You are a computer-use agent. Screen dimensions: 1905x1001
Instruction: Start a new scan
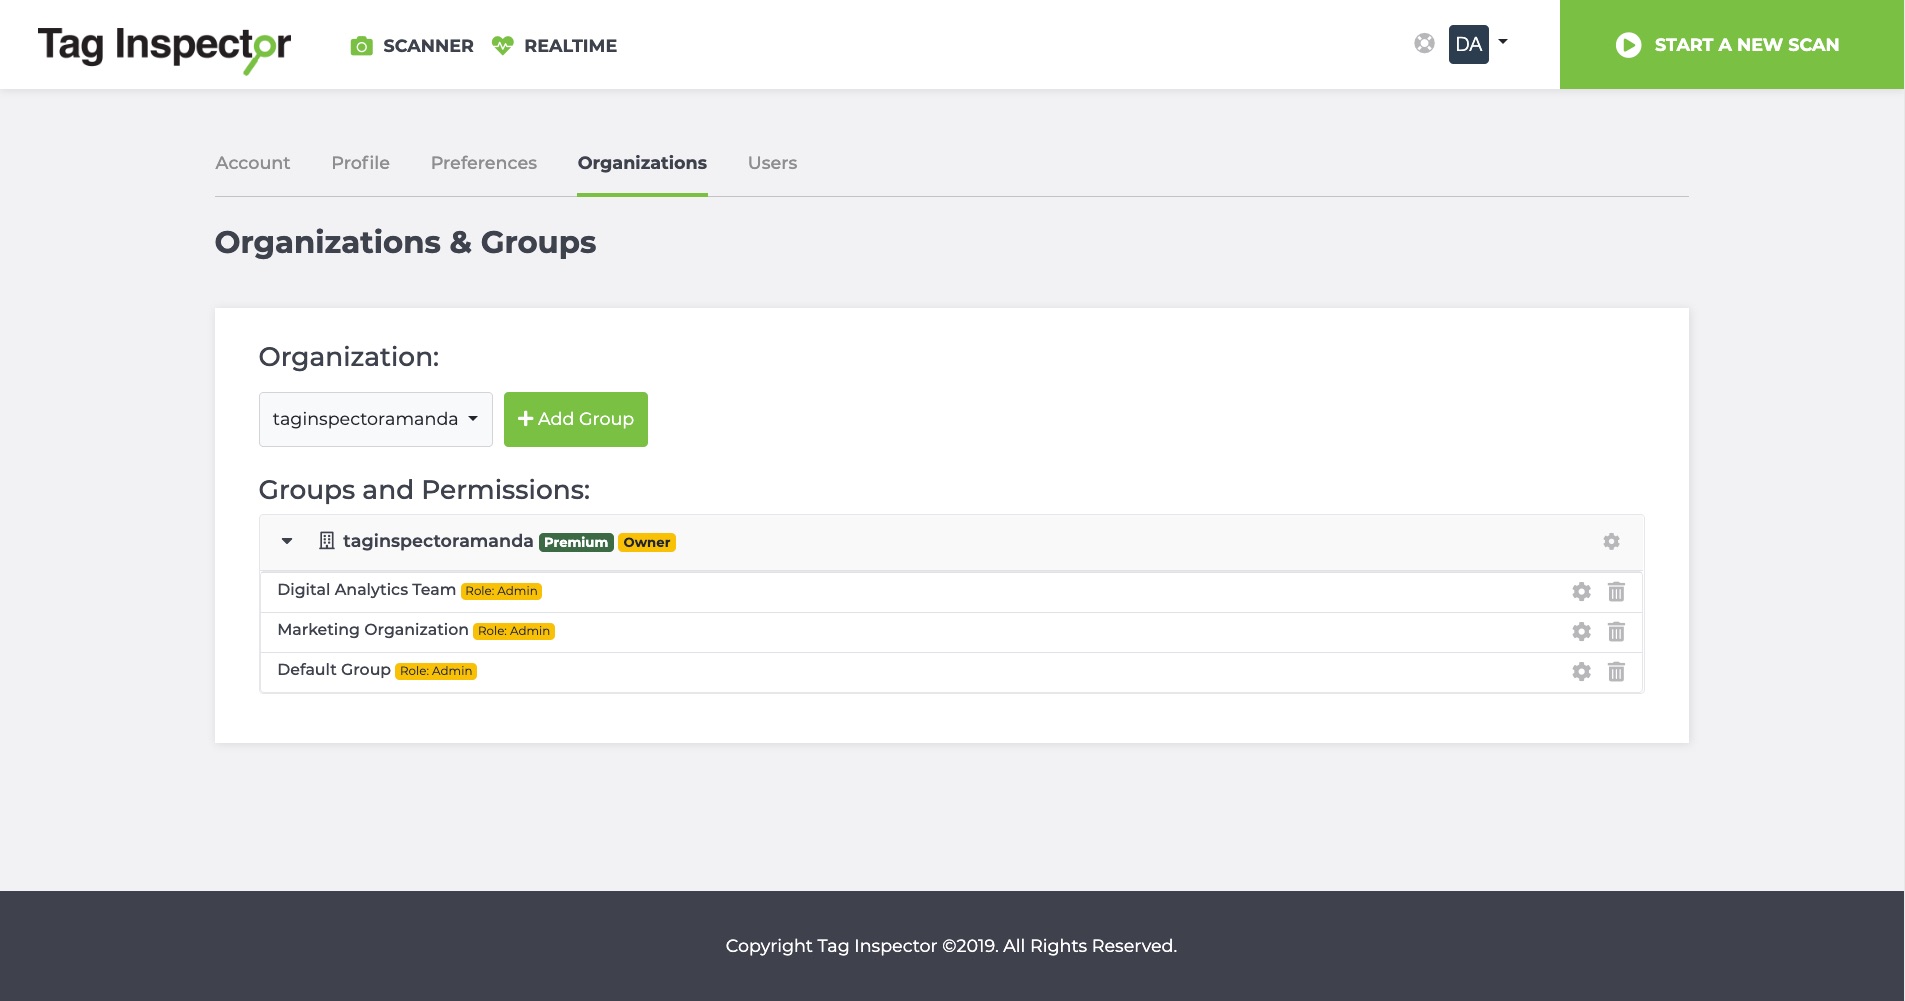coord(1732,44)
